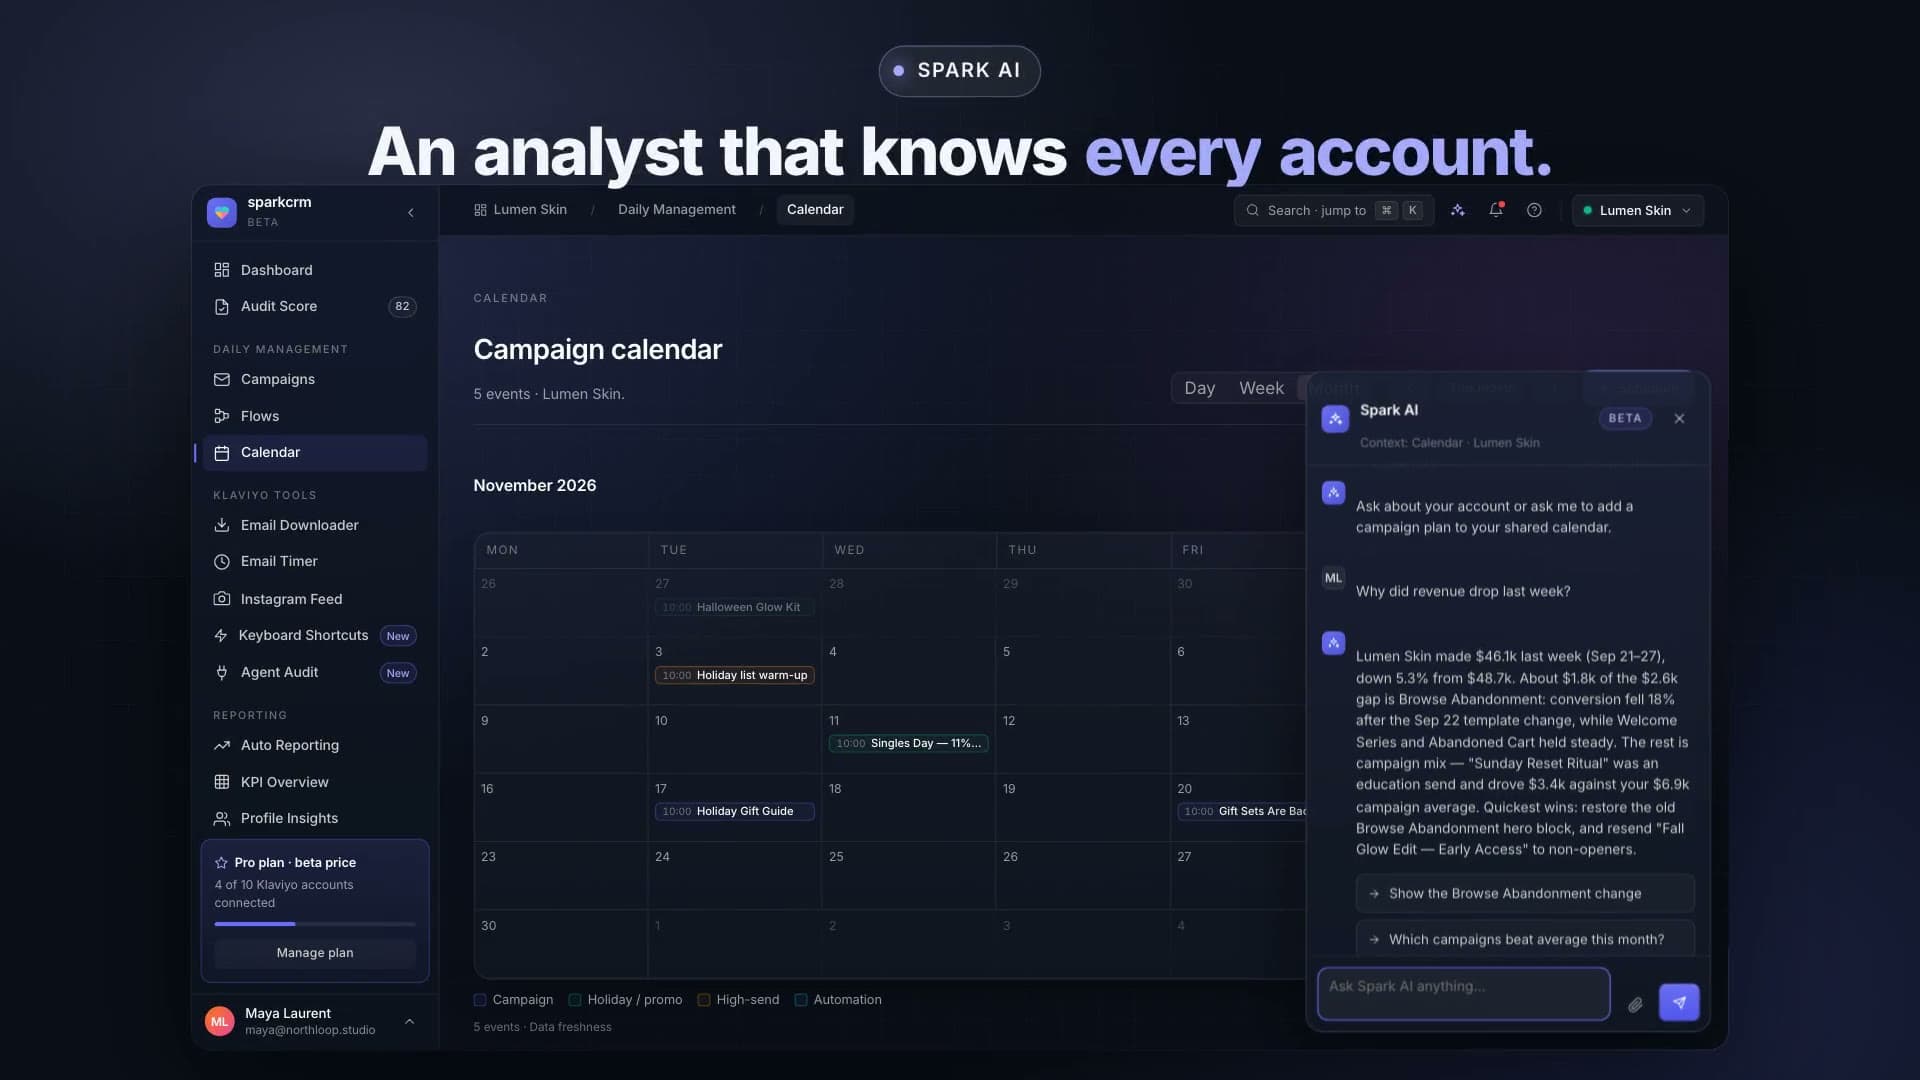Toggle the Holiday / promo legend checkbox
Image resolution: width=1920 pixels, height=1080 pixels.
click(x=575, y=1000)
